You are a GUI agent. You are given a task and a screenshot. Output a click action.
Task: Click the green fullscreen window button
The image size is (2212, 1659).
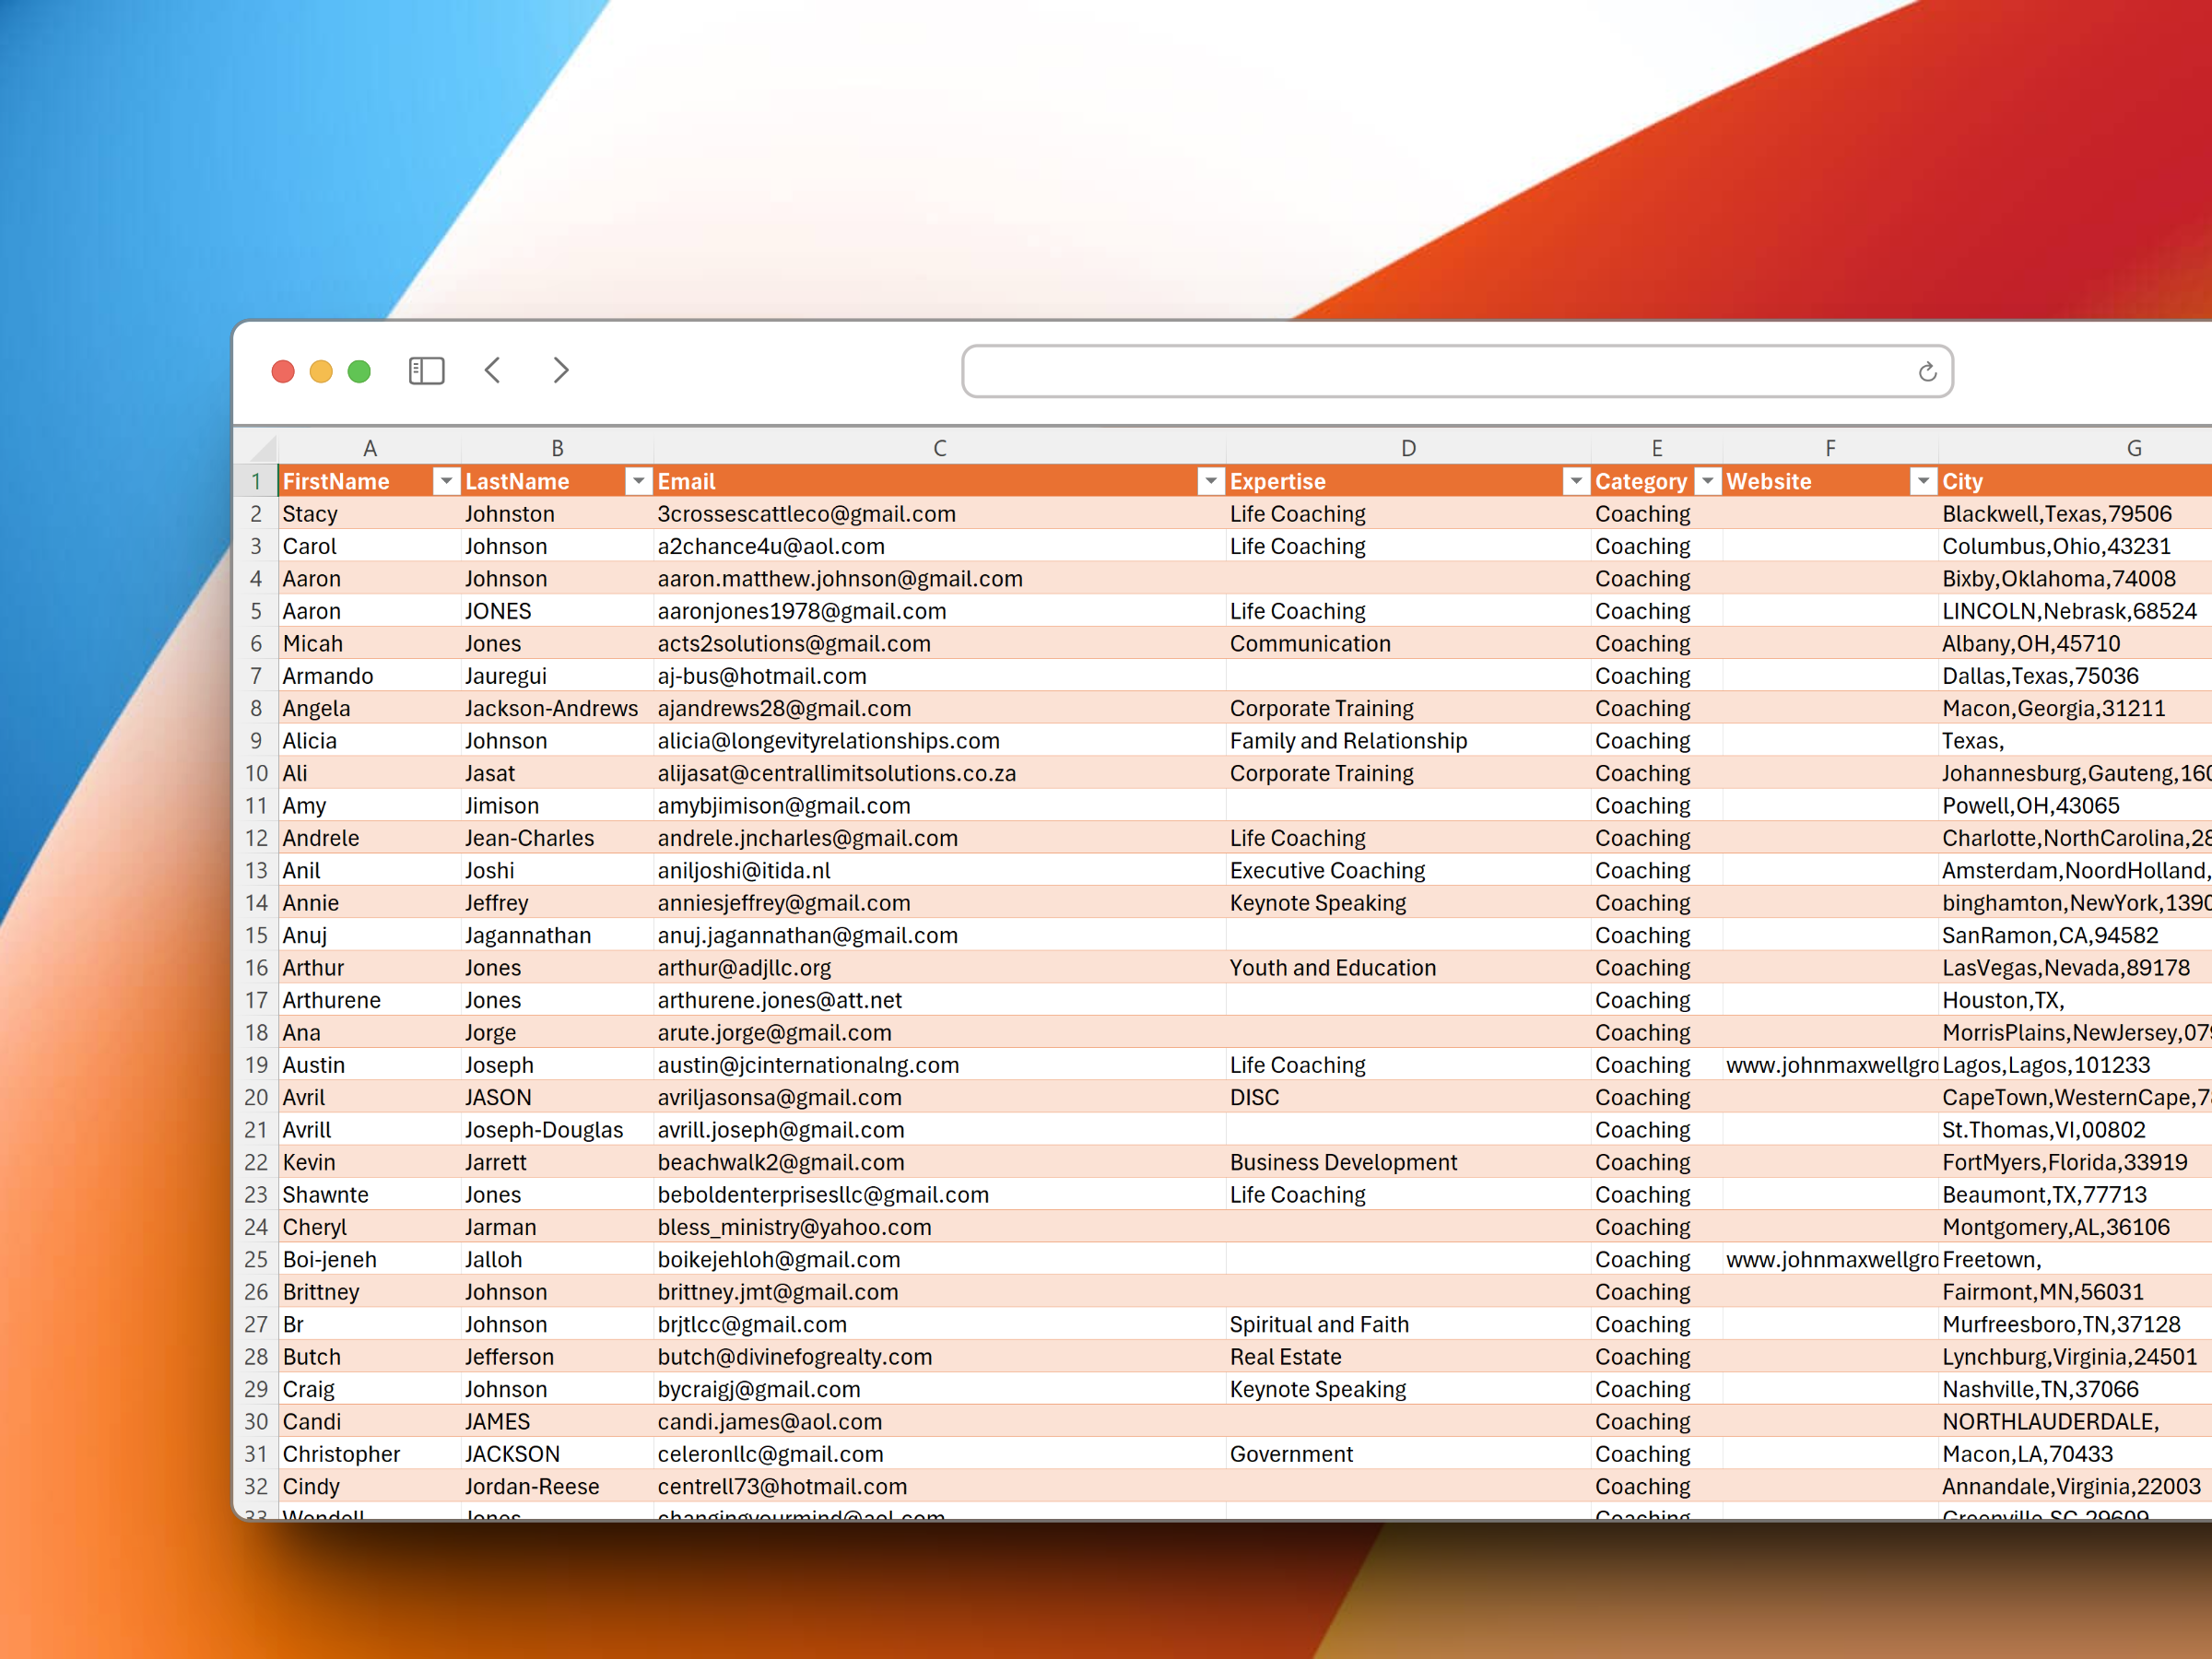point(359,372)
